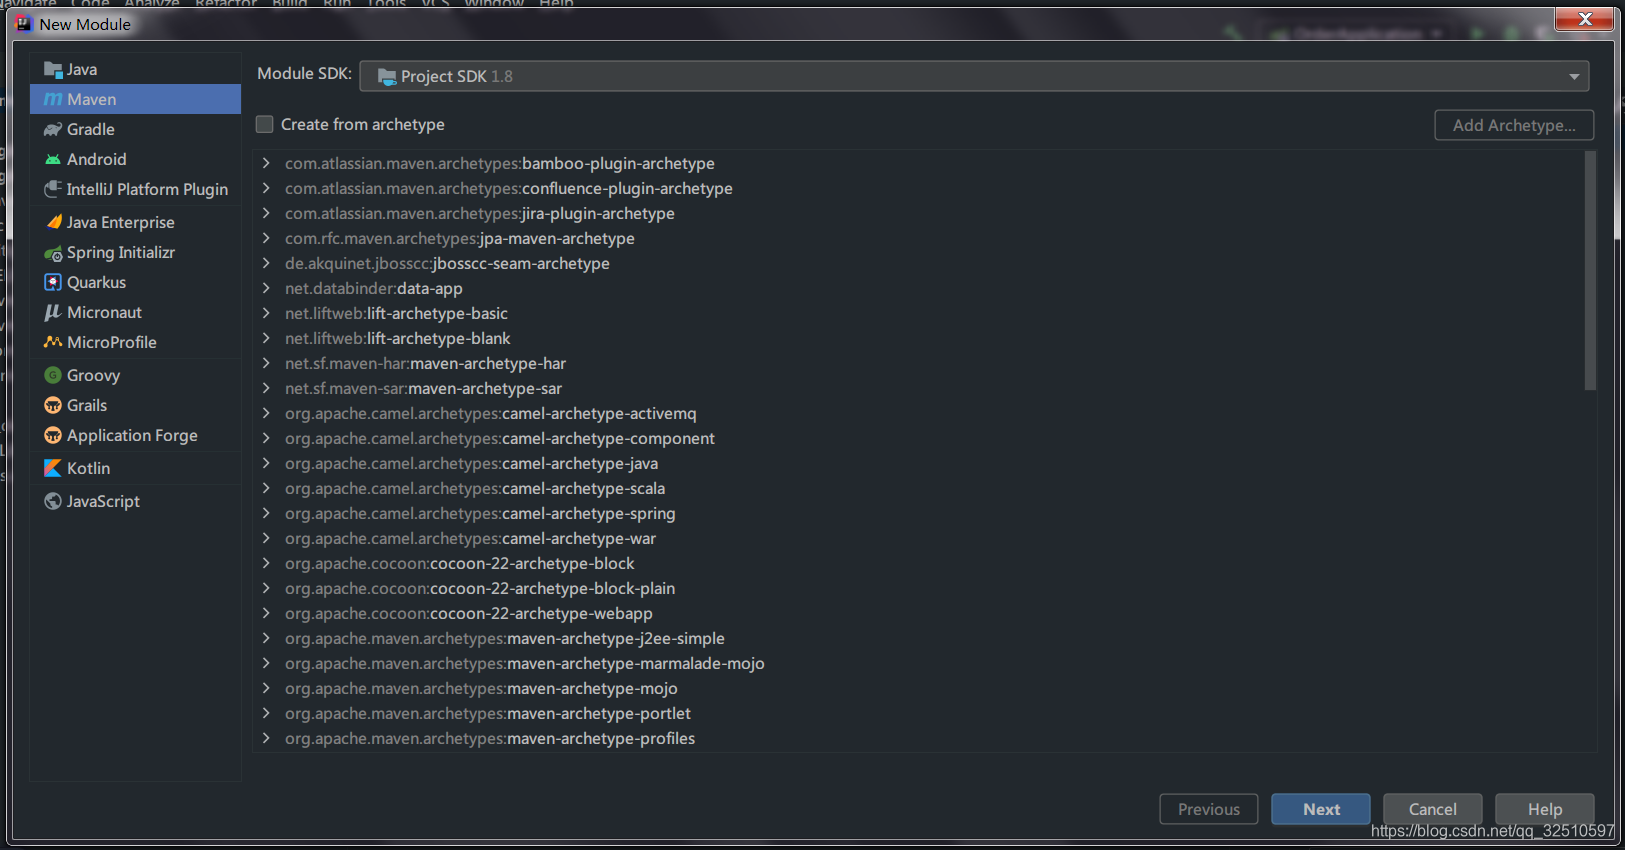Click the JavaScript globe icon
Screen dimensions: 1625x850
pyautogui.click(x=53, y=501)
